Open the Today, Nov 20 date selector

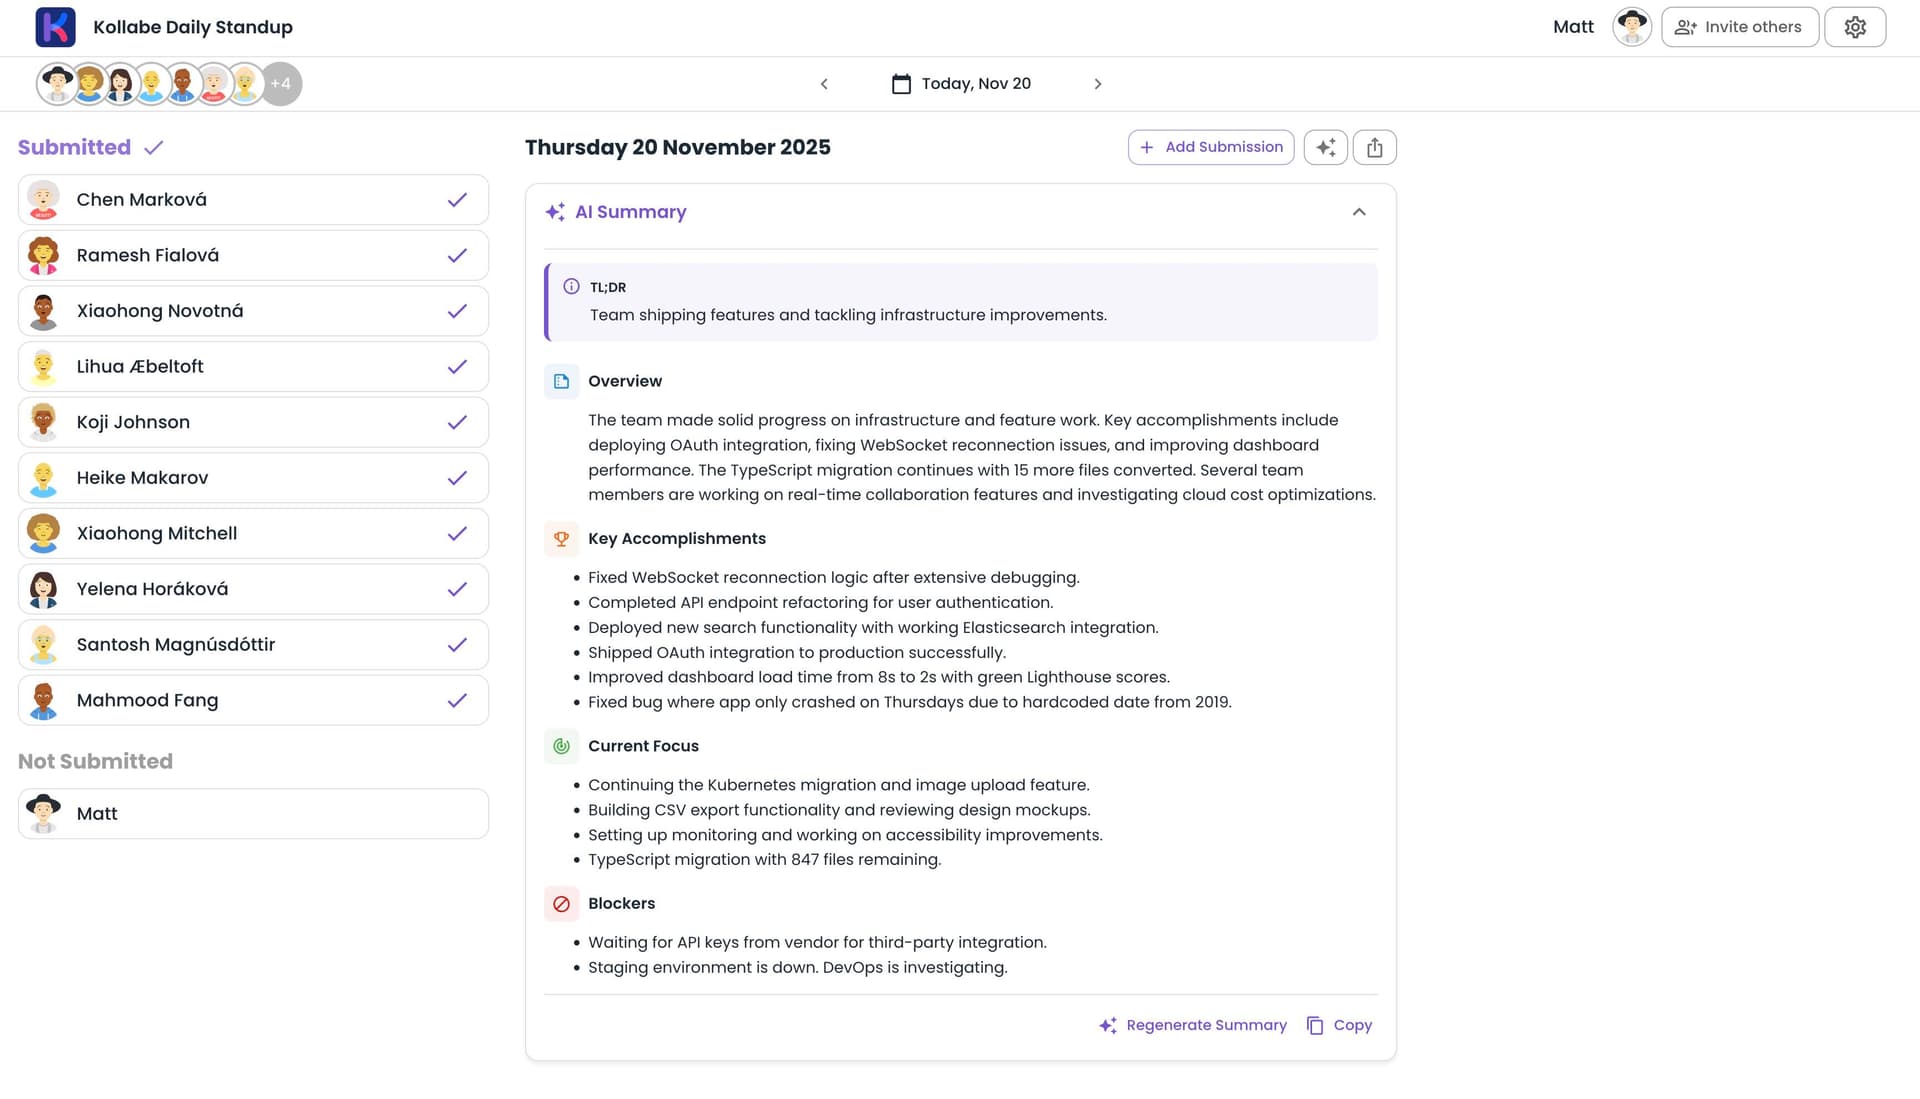pyautogui.click(x=976, y=83)
